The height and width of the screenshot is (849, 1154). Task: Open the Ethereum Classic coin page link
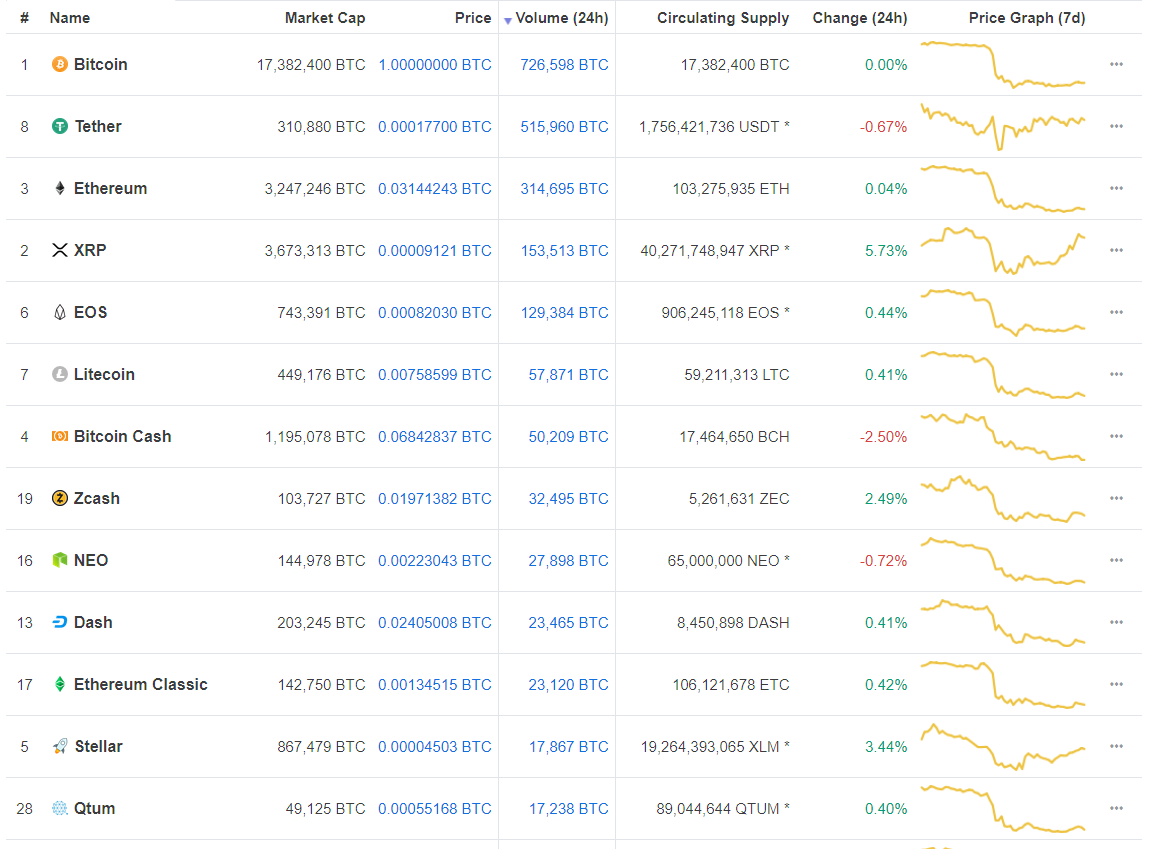pos(140,684)
